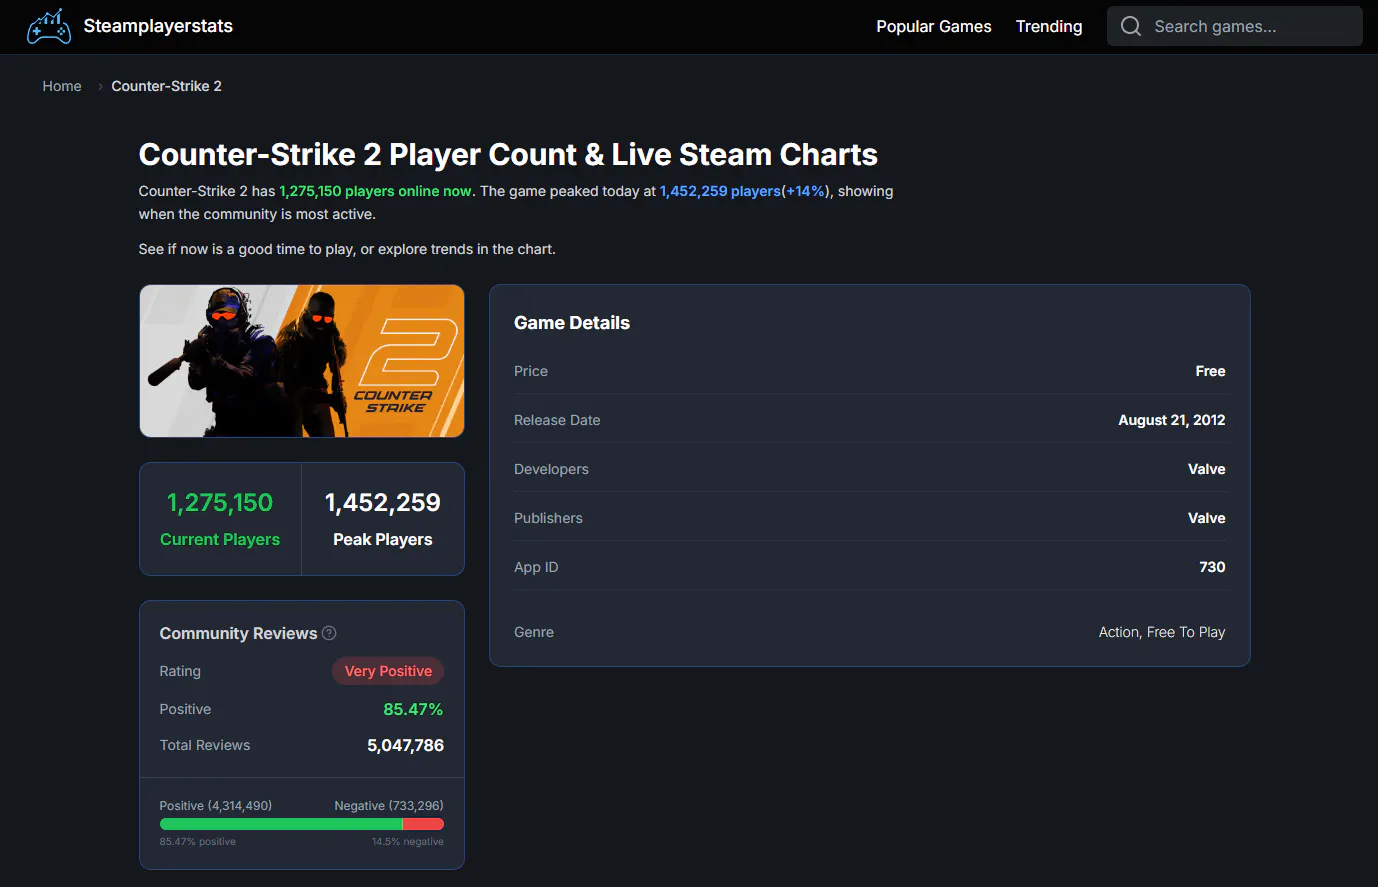Click the Community Reviews heading
This screenshot has height=887, width=1378.
click(238, 633)
